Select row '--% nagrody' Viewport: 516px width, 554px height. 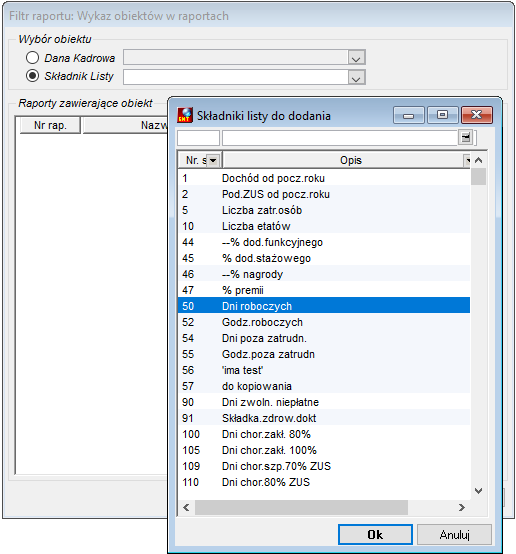[x=324, y=274]
